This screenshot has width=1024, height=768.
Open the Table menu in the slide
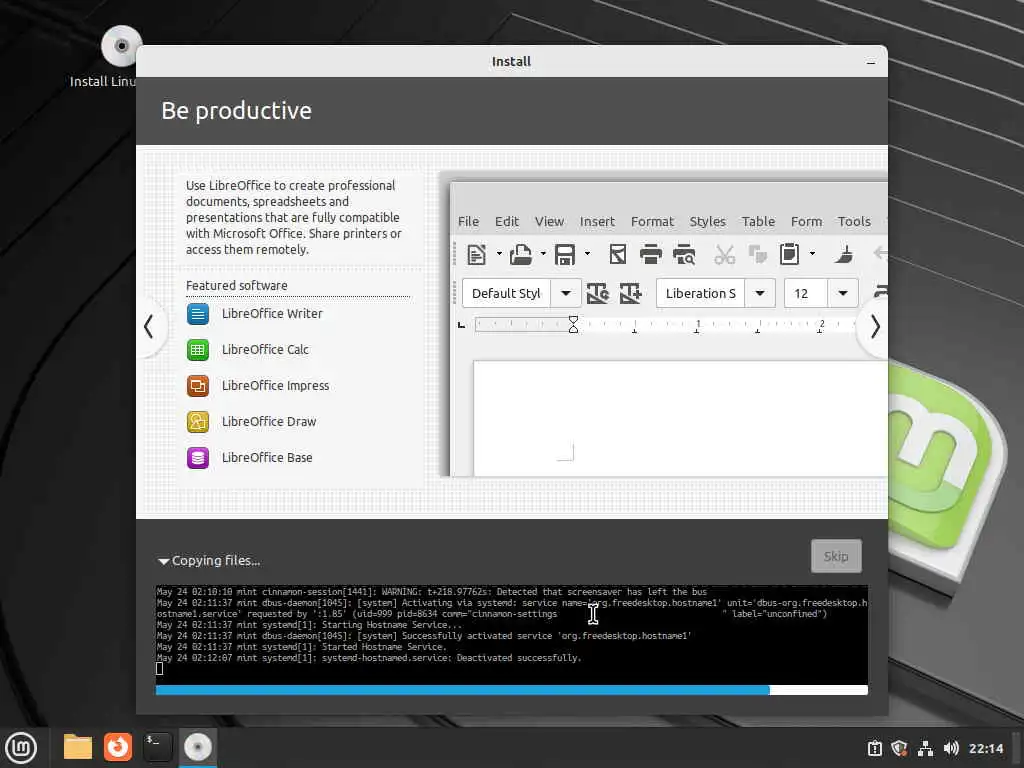758,221
